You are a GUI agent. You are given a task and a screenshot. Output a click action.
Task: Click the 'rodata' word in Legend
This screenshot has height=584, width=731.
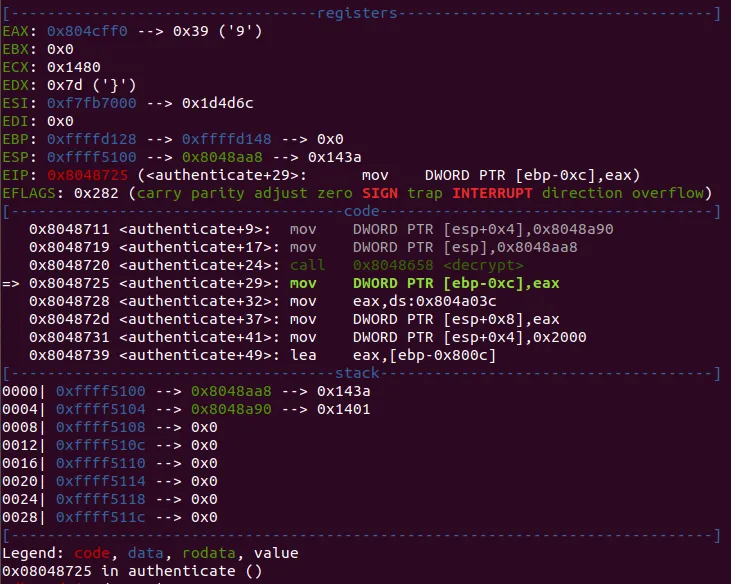209,553
